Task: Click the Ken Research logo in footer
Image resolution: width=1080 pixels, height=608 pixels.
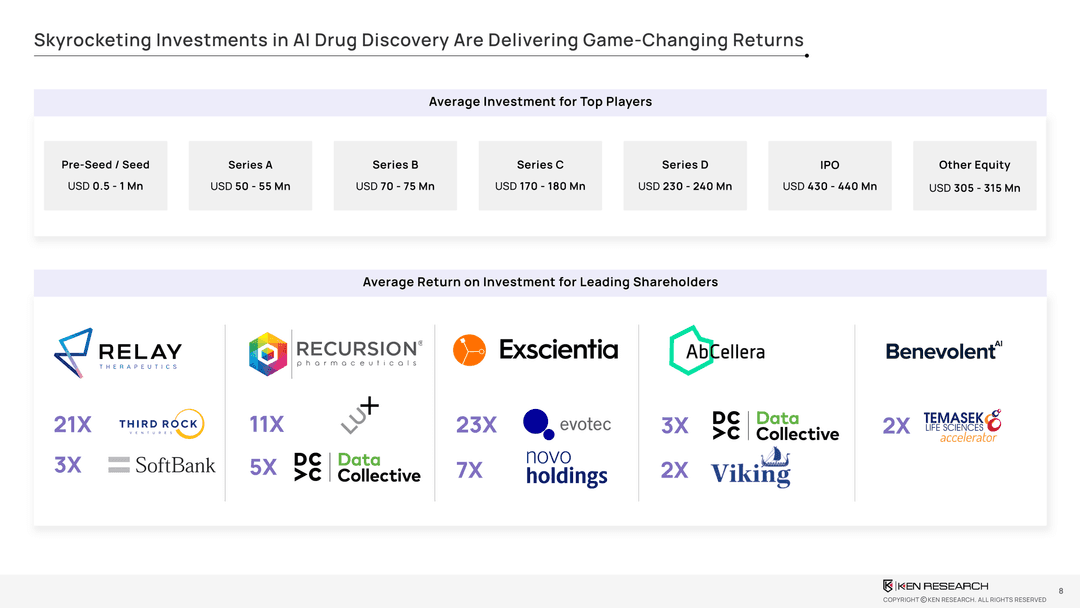Action: 935,586
